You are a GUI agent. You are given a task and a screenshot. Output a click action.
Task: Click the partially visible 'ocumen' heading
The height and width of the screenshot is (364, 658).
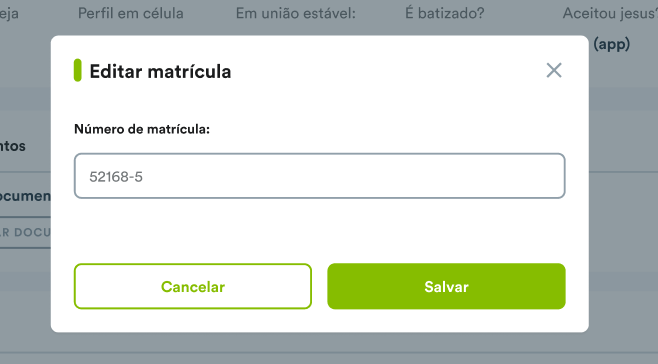(25, 196)
